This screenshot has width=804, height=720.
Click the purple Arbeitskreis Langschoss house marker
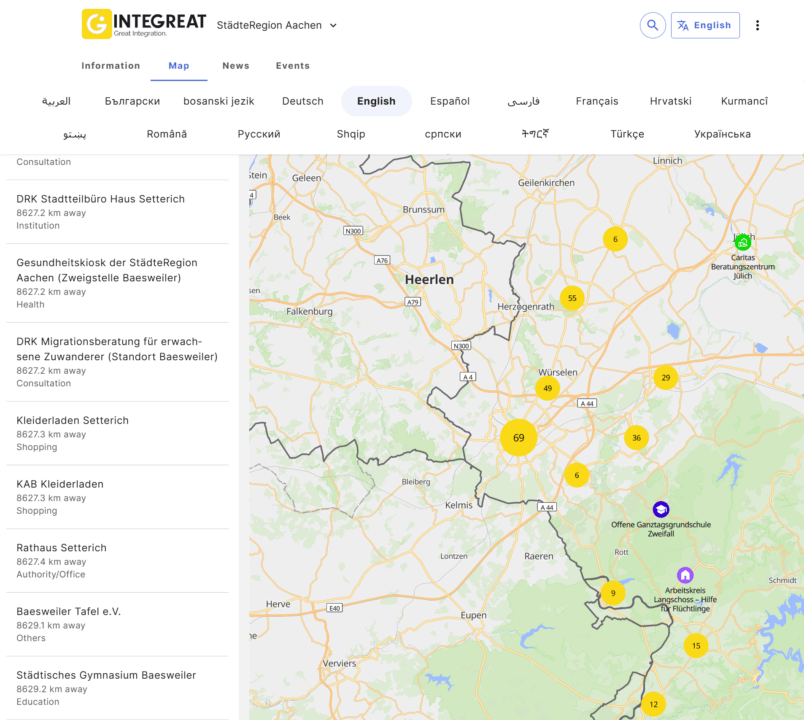point(685,575)
